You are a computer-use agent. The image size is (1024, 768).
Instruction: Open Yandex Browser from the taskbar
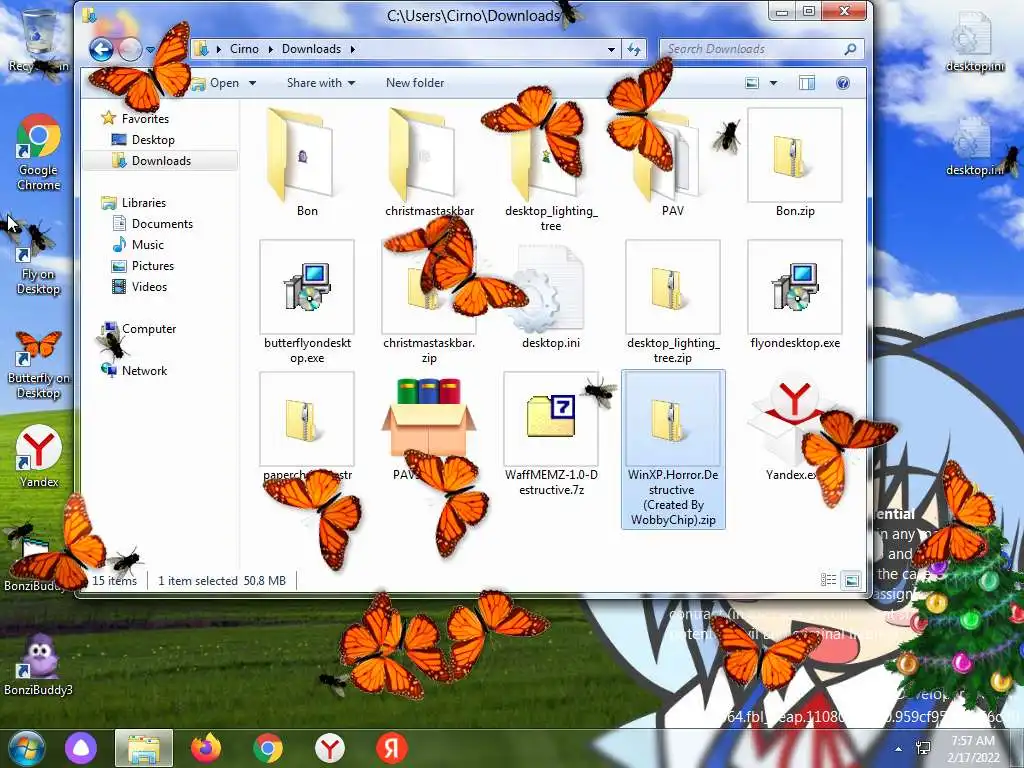pyautogui.click(x=330, y=748)
